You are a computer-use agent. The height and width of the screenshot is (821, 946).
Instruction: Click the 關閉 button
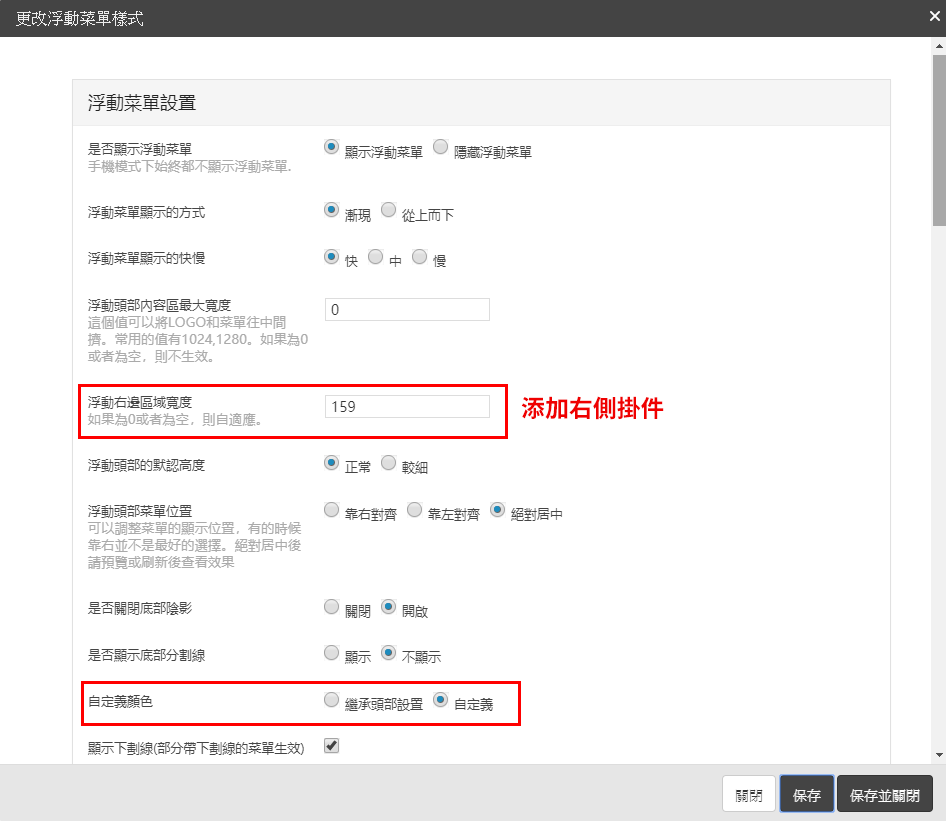749,794
